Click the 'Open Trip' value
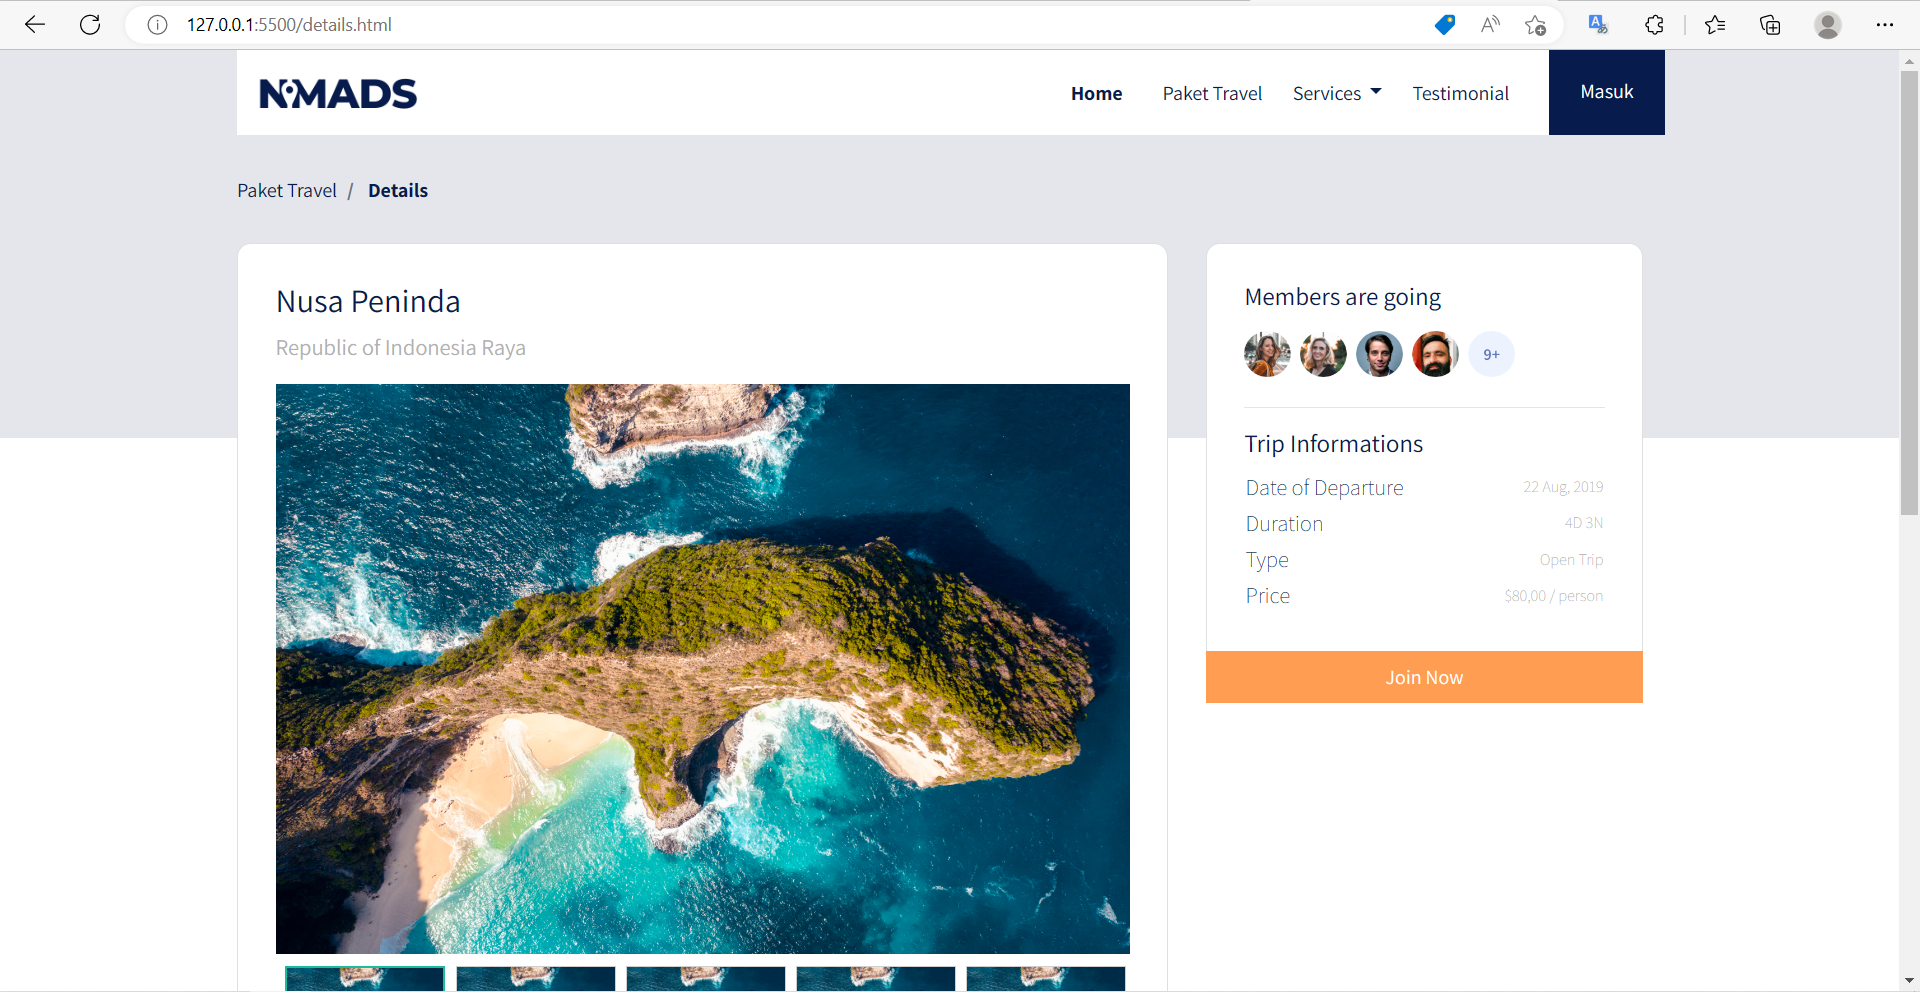The image size is (1920, 992). [x=1571, y=560]
